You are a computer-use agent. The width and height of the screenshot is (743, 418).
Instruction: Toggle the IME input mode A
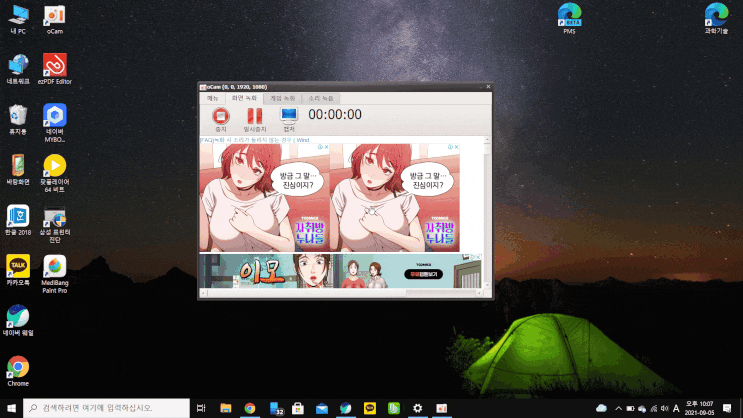pos(676,409)
